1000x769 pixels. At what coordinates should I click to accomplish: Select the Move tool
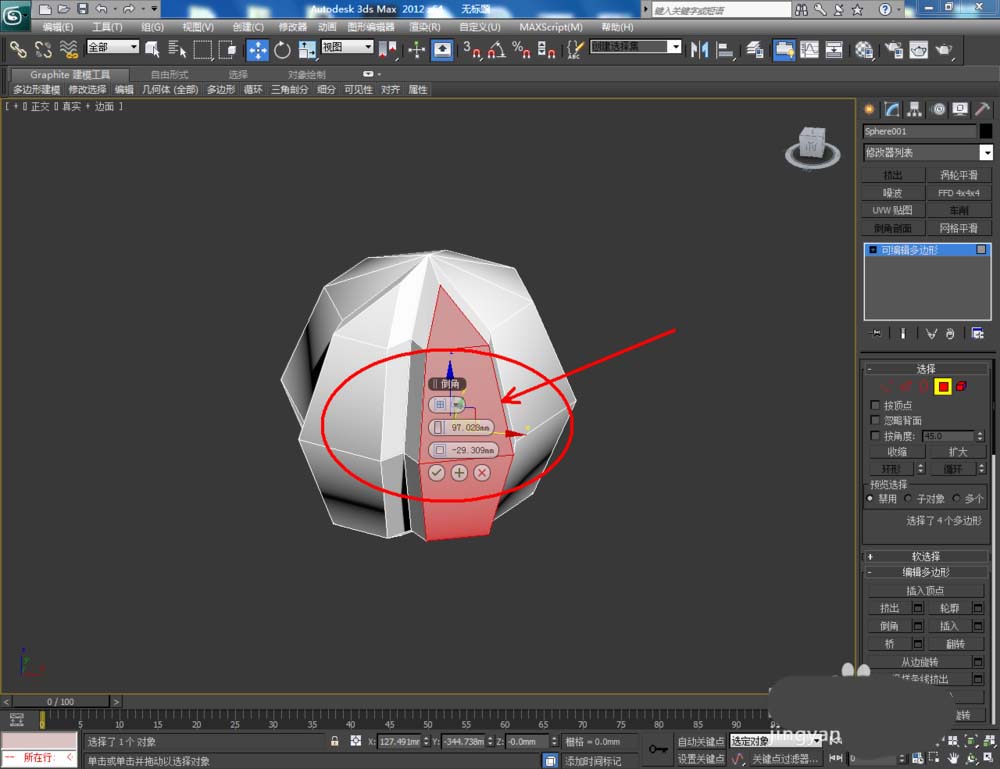[x=257, y=50]
